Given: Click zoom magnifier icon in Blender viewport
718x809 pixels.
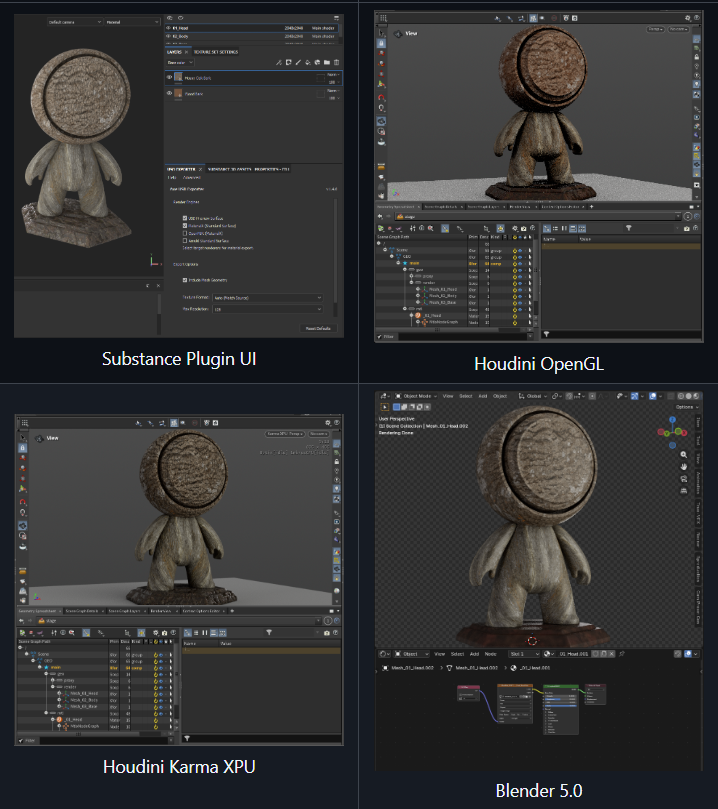Looking at the screenshot, I should pos(683,455).
